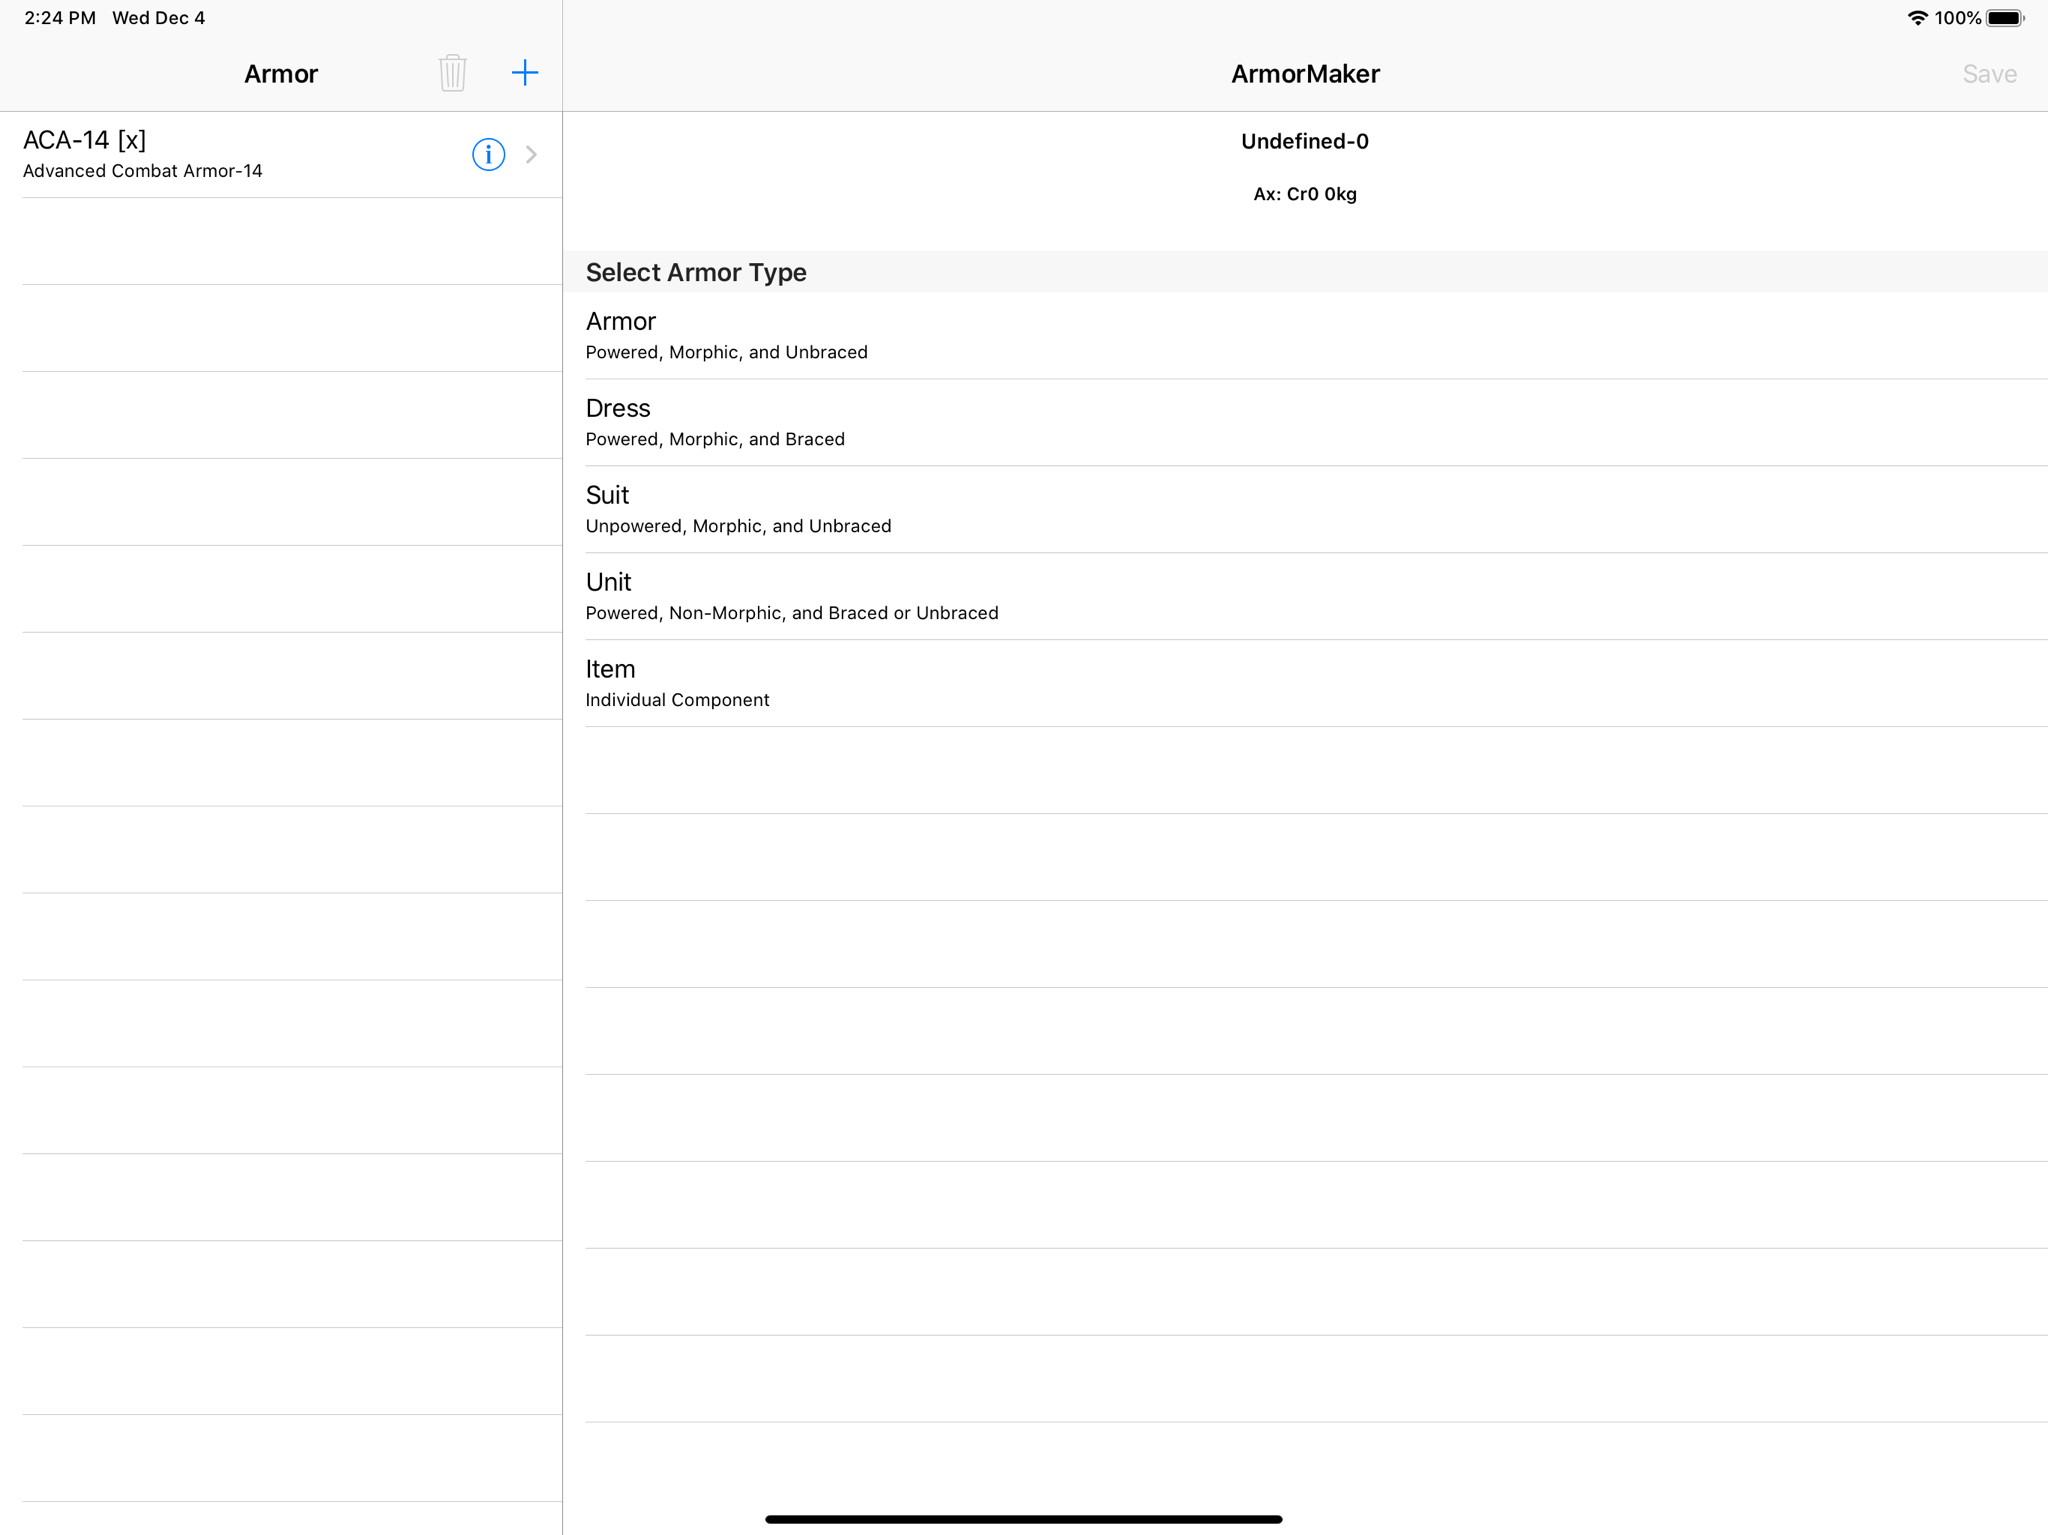Add new armor with plus icon
The width and height of the screenshot is (2048, 1535).
pos(524,73)
